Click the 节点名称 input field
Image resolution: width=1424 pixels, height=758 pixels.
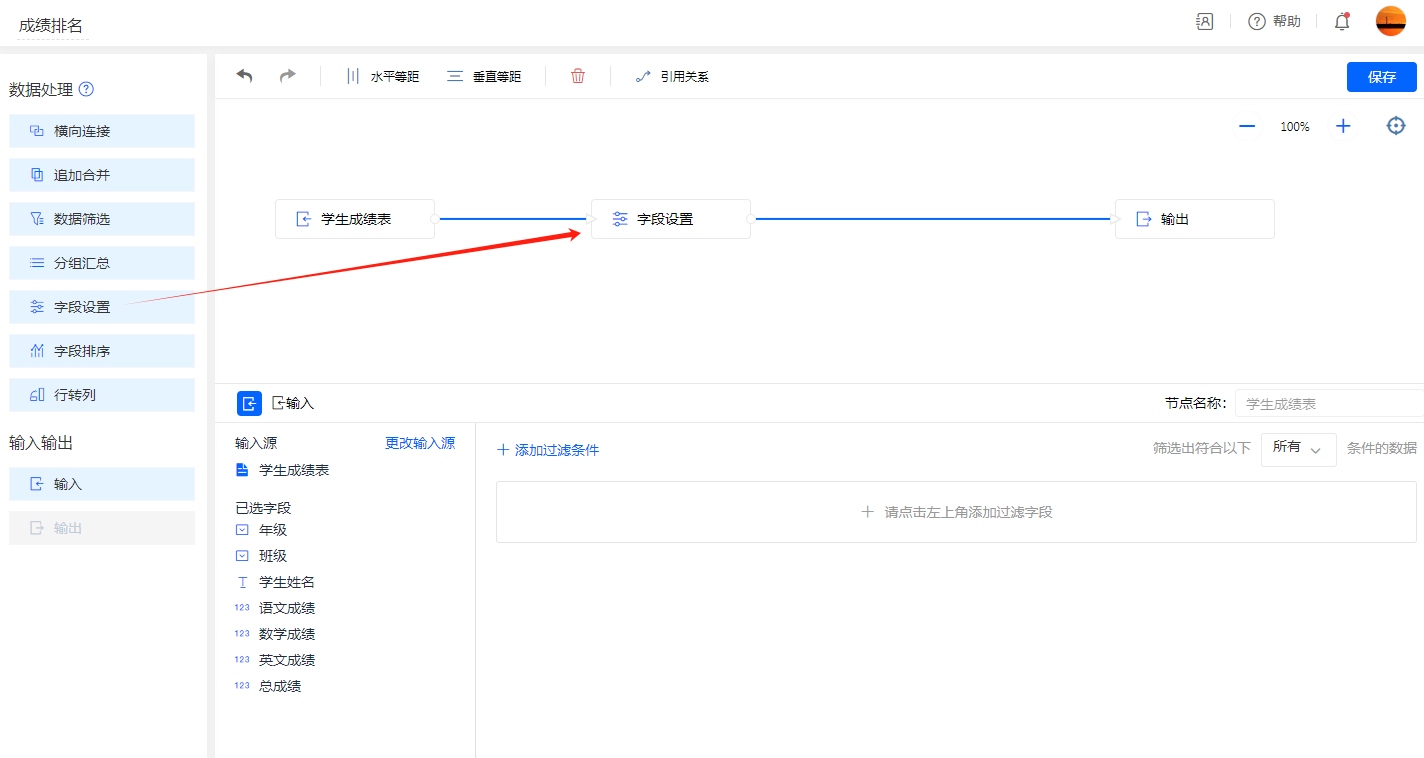coord(1328,404)
